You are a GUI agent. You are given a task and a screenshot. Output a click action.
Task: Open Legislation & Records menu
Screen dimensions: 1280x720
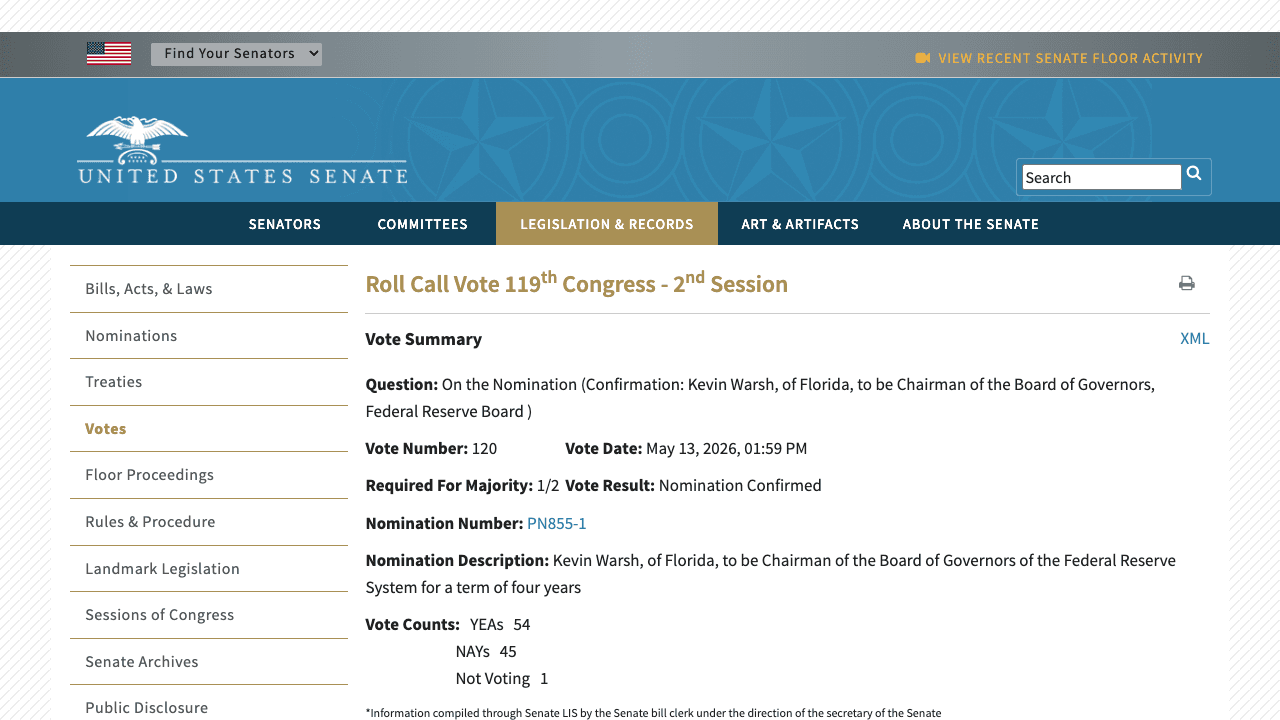[607, 224]
